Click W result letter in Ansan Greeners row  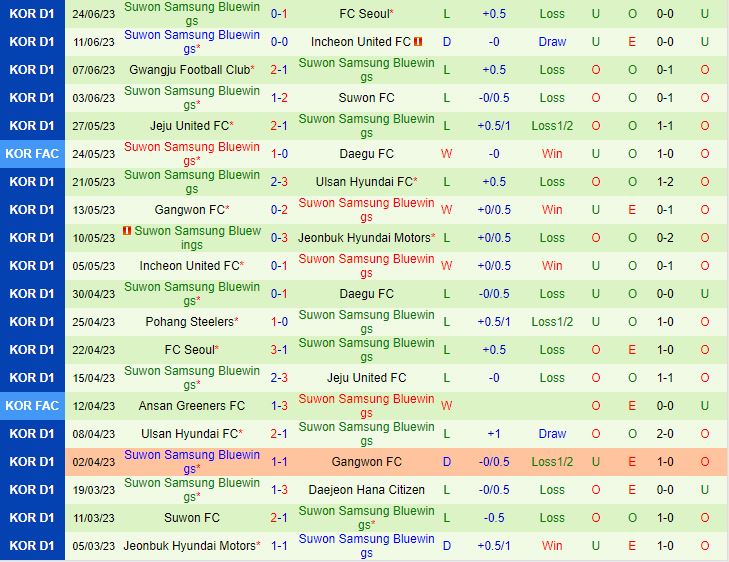coord(446,405)
